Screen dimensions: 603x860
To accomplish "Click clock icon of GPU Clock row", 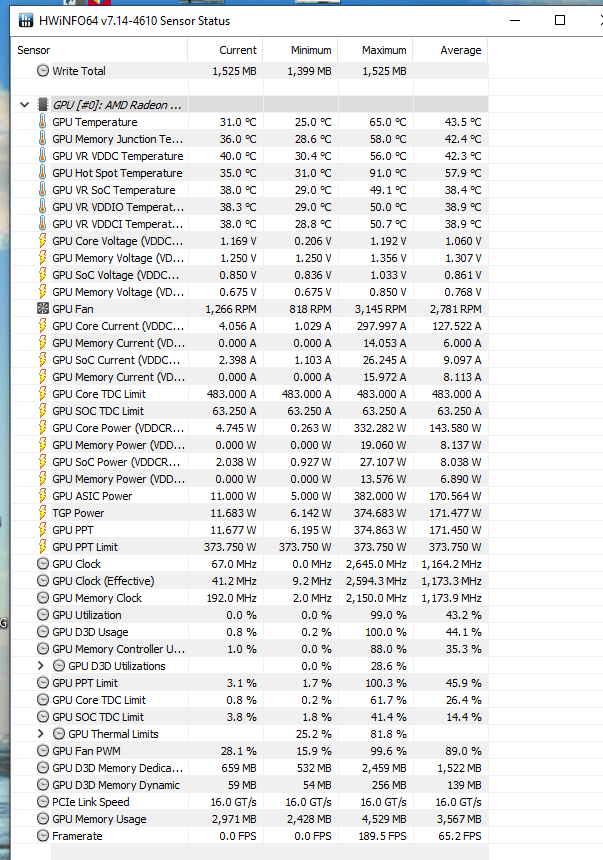I will 43,563.
